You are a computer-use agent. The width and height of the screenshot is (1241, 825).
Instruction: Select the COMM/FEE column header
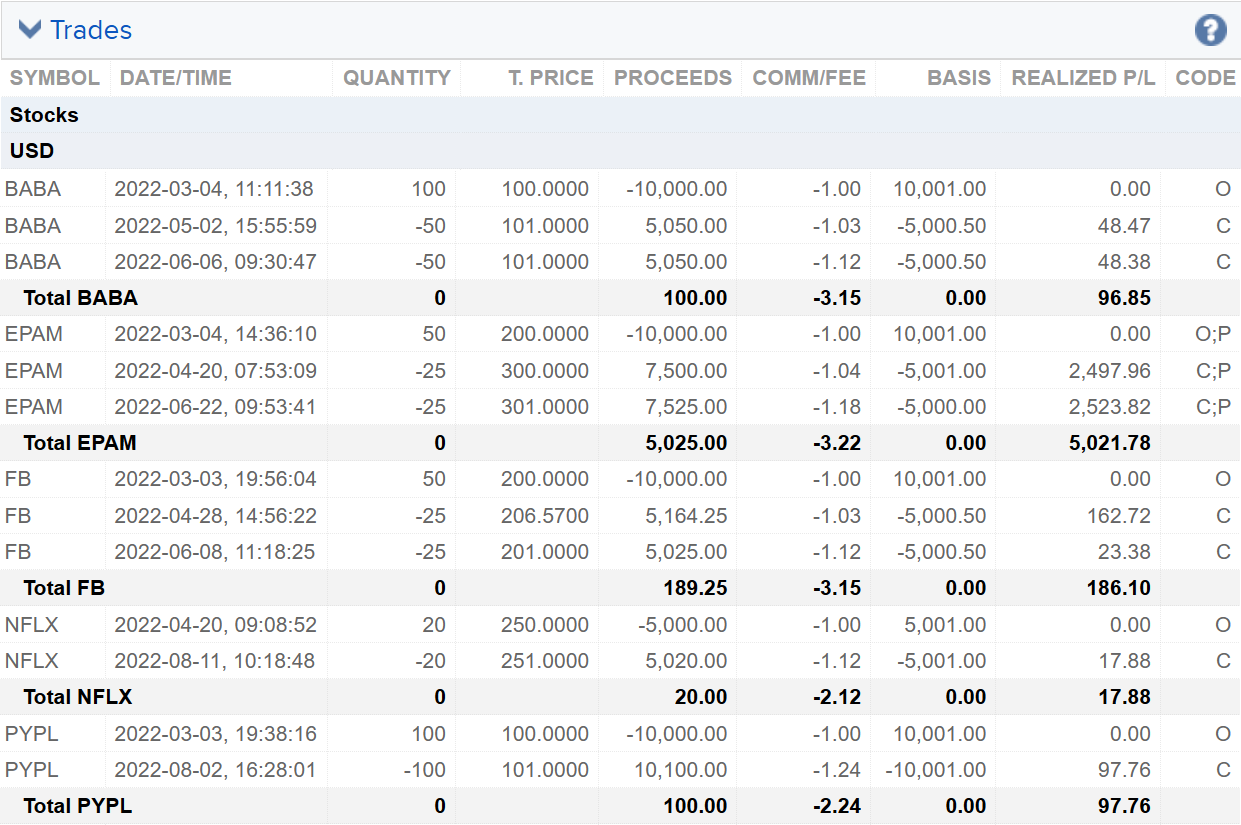pyautogui.click(x=809, y=78)
